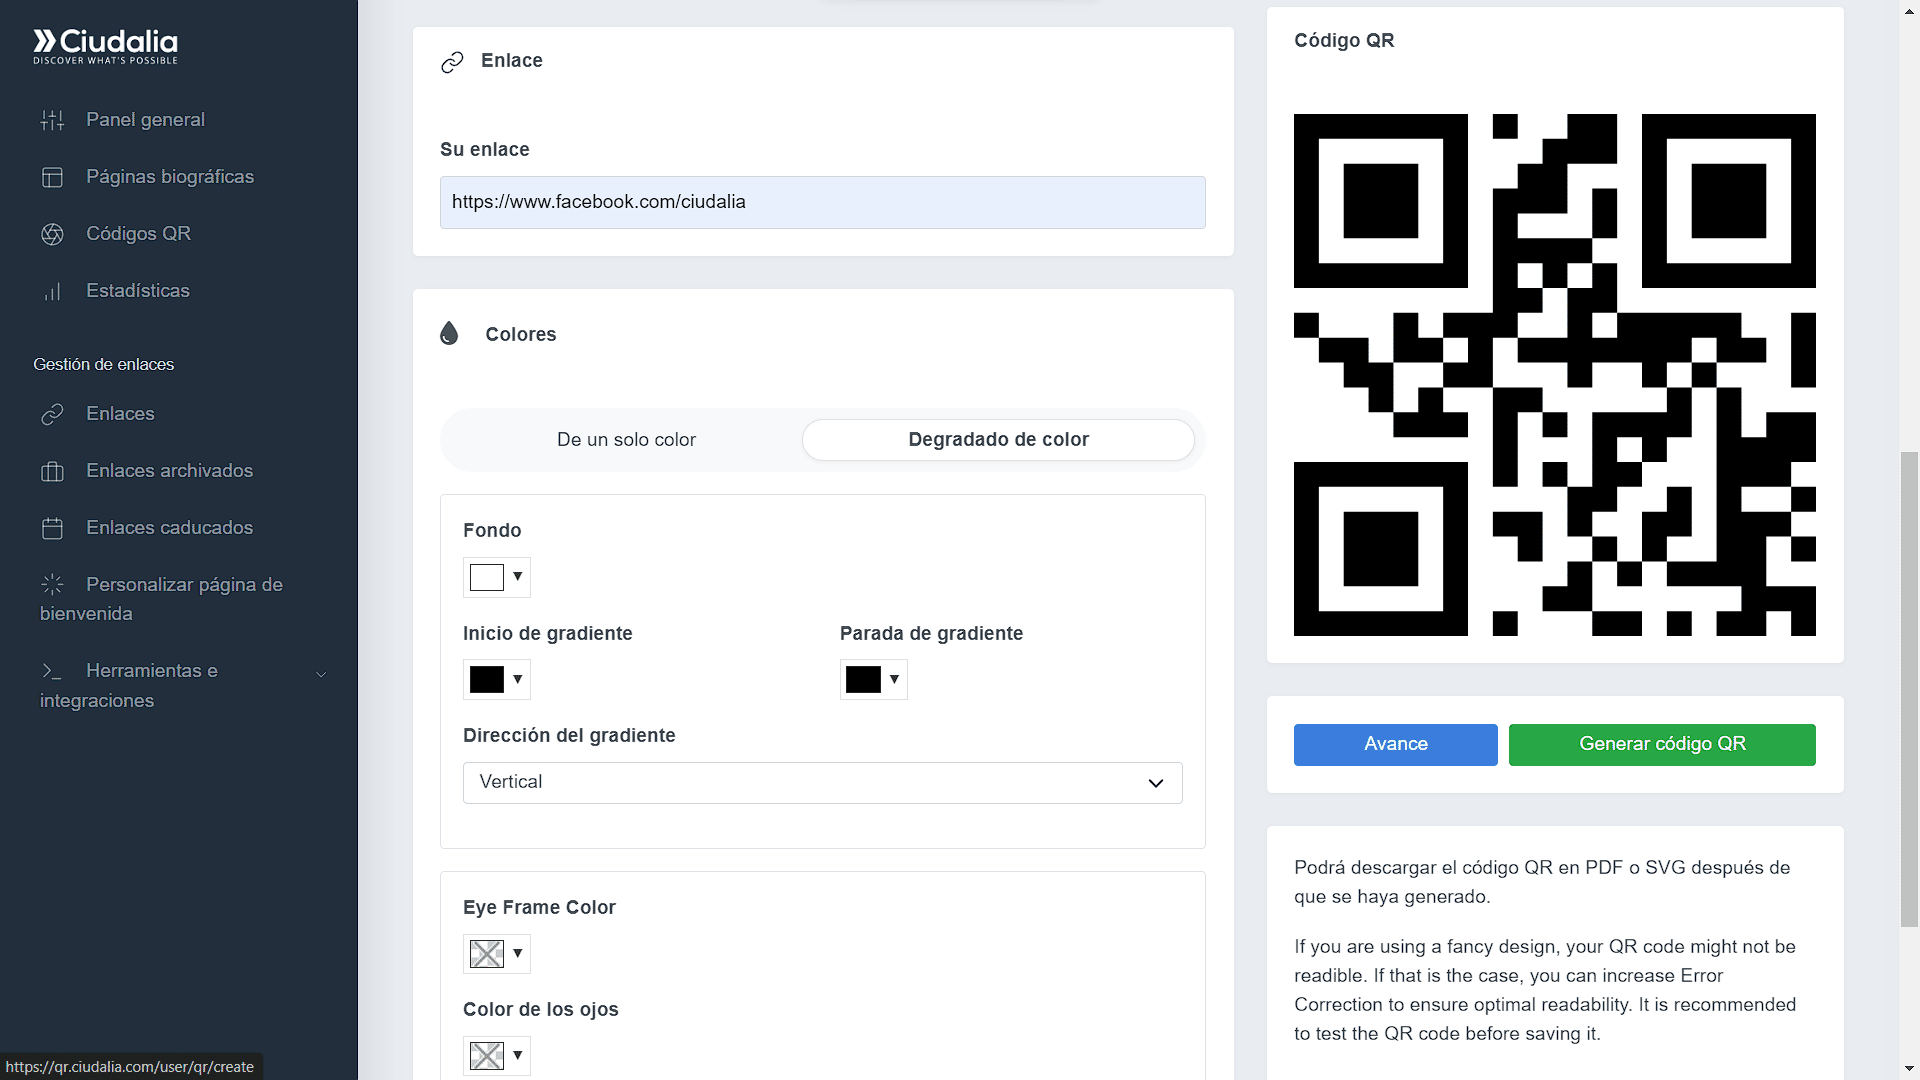This screenshot has width=1920, height=1080.
Task: Open the Eye Frame Color picker
Action: 497,954
